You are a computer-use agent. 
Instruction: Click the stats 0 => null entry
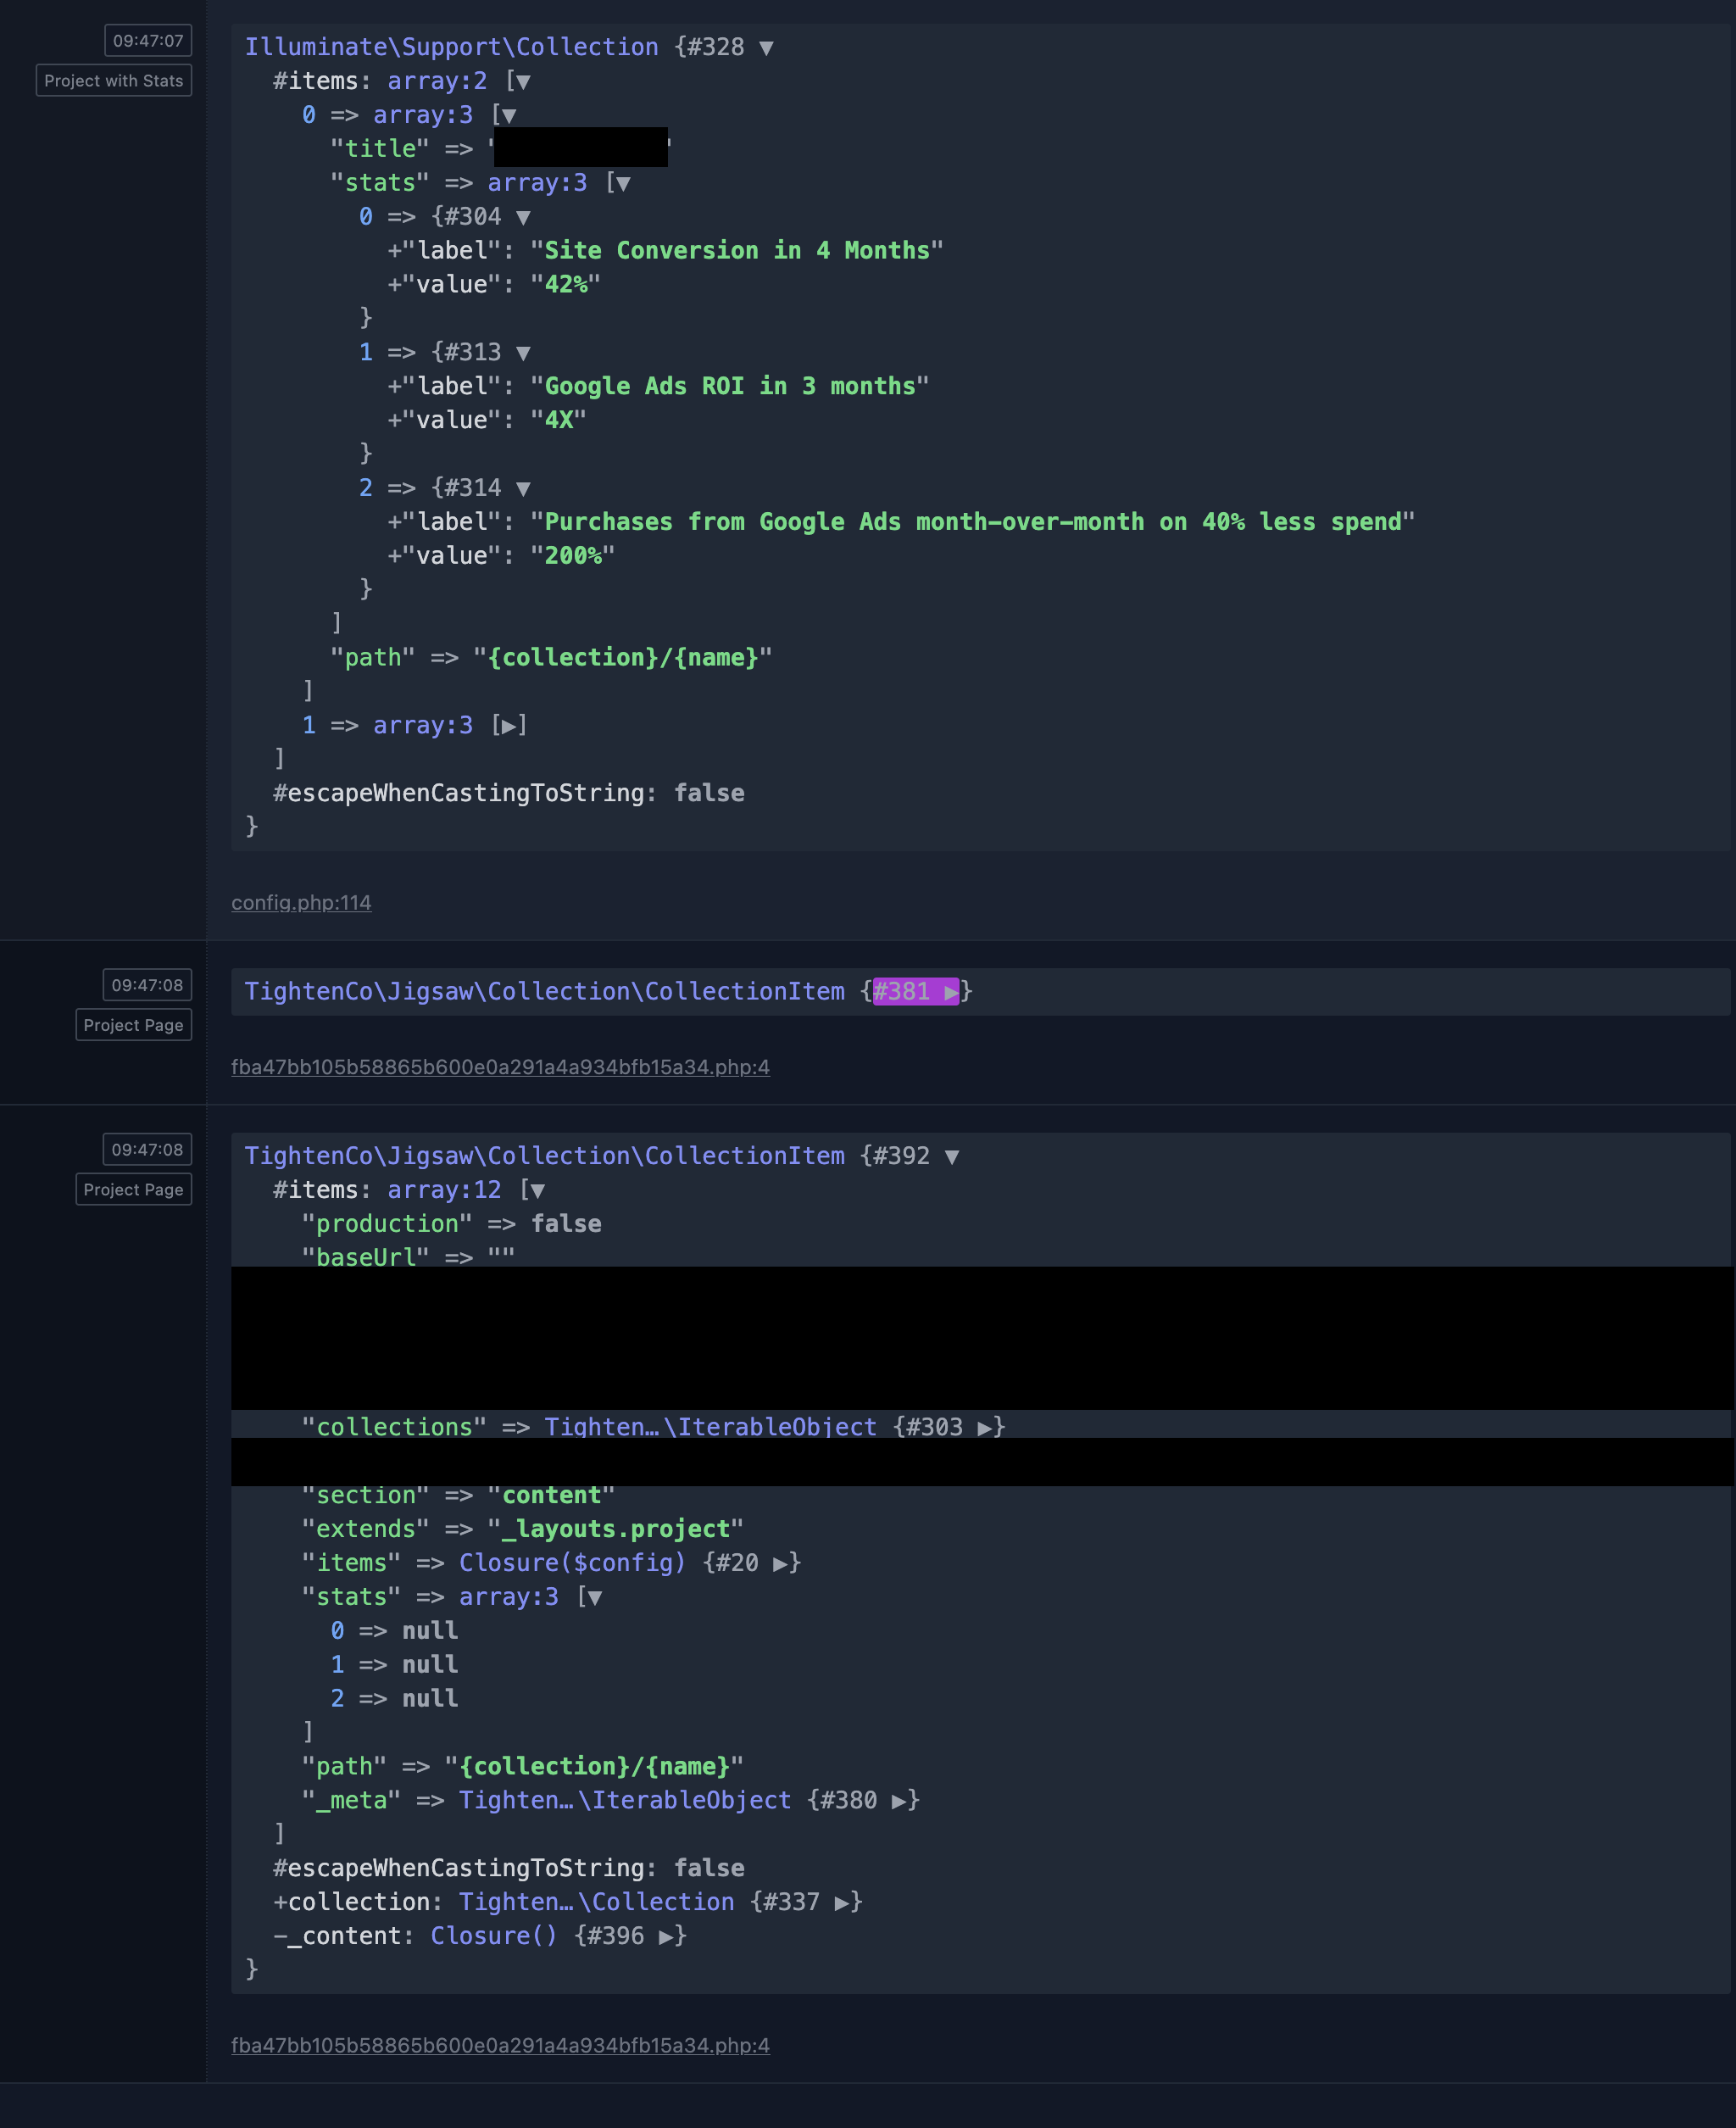click(394, 1632)
